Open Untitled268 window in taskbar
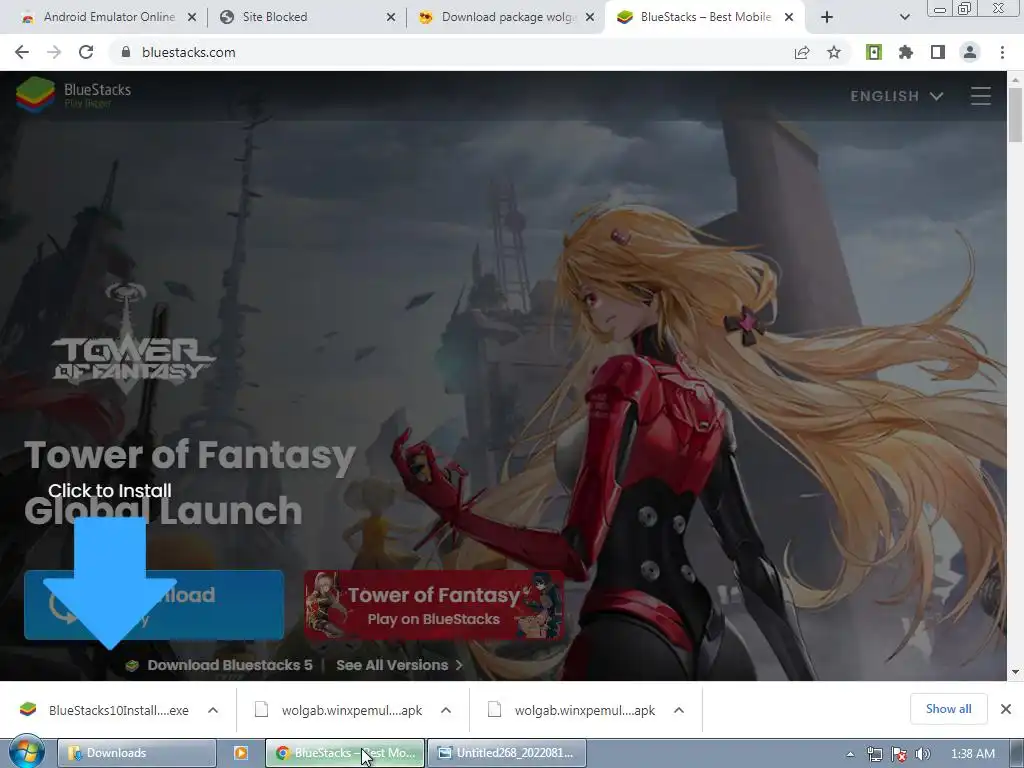The height and width of the screenshot is (768, 1024). (507, 753)
